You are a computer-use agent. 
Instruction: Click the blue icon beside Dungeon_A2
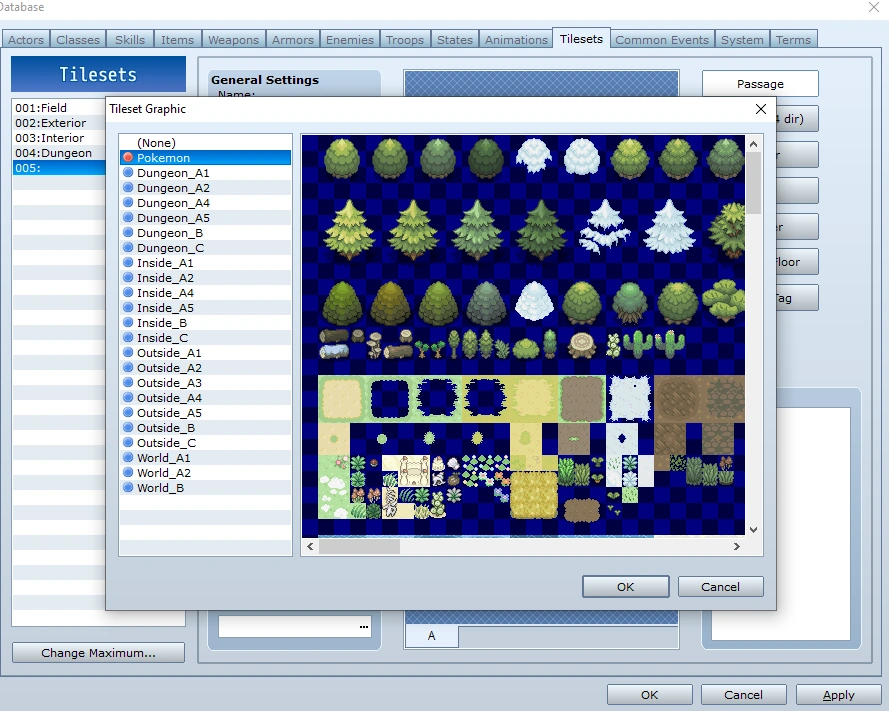pyautogui.click(x=128, y=188)
